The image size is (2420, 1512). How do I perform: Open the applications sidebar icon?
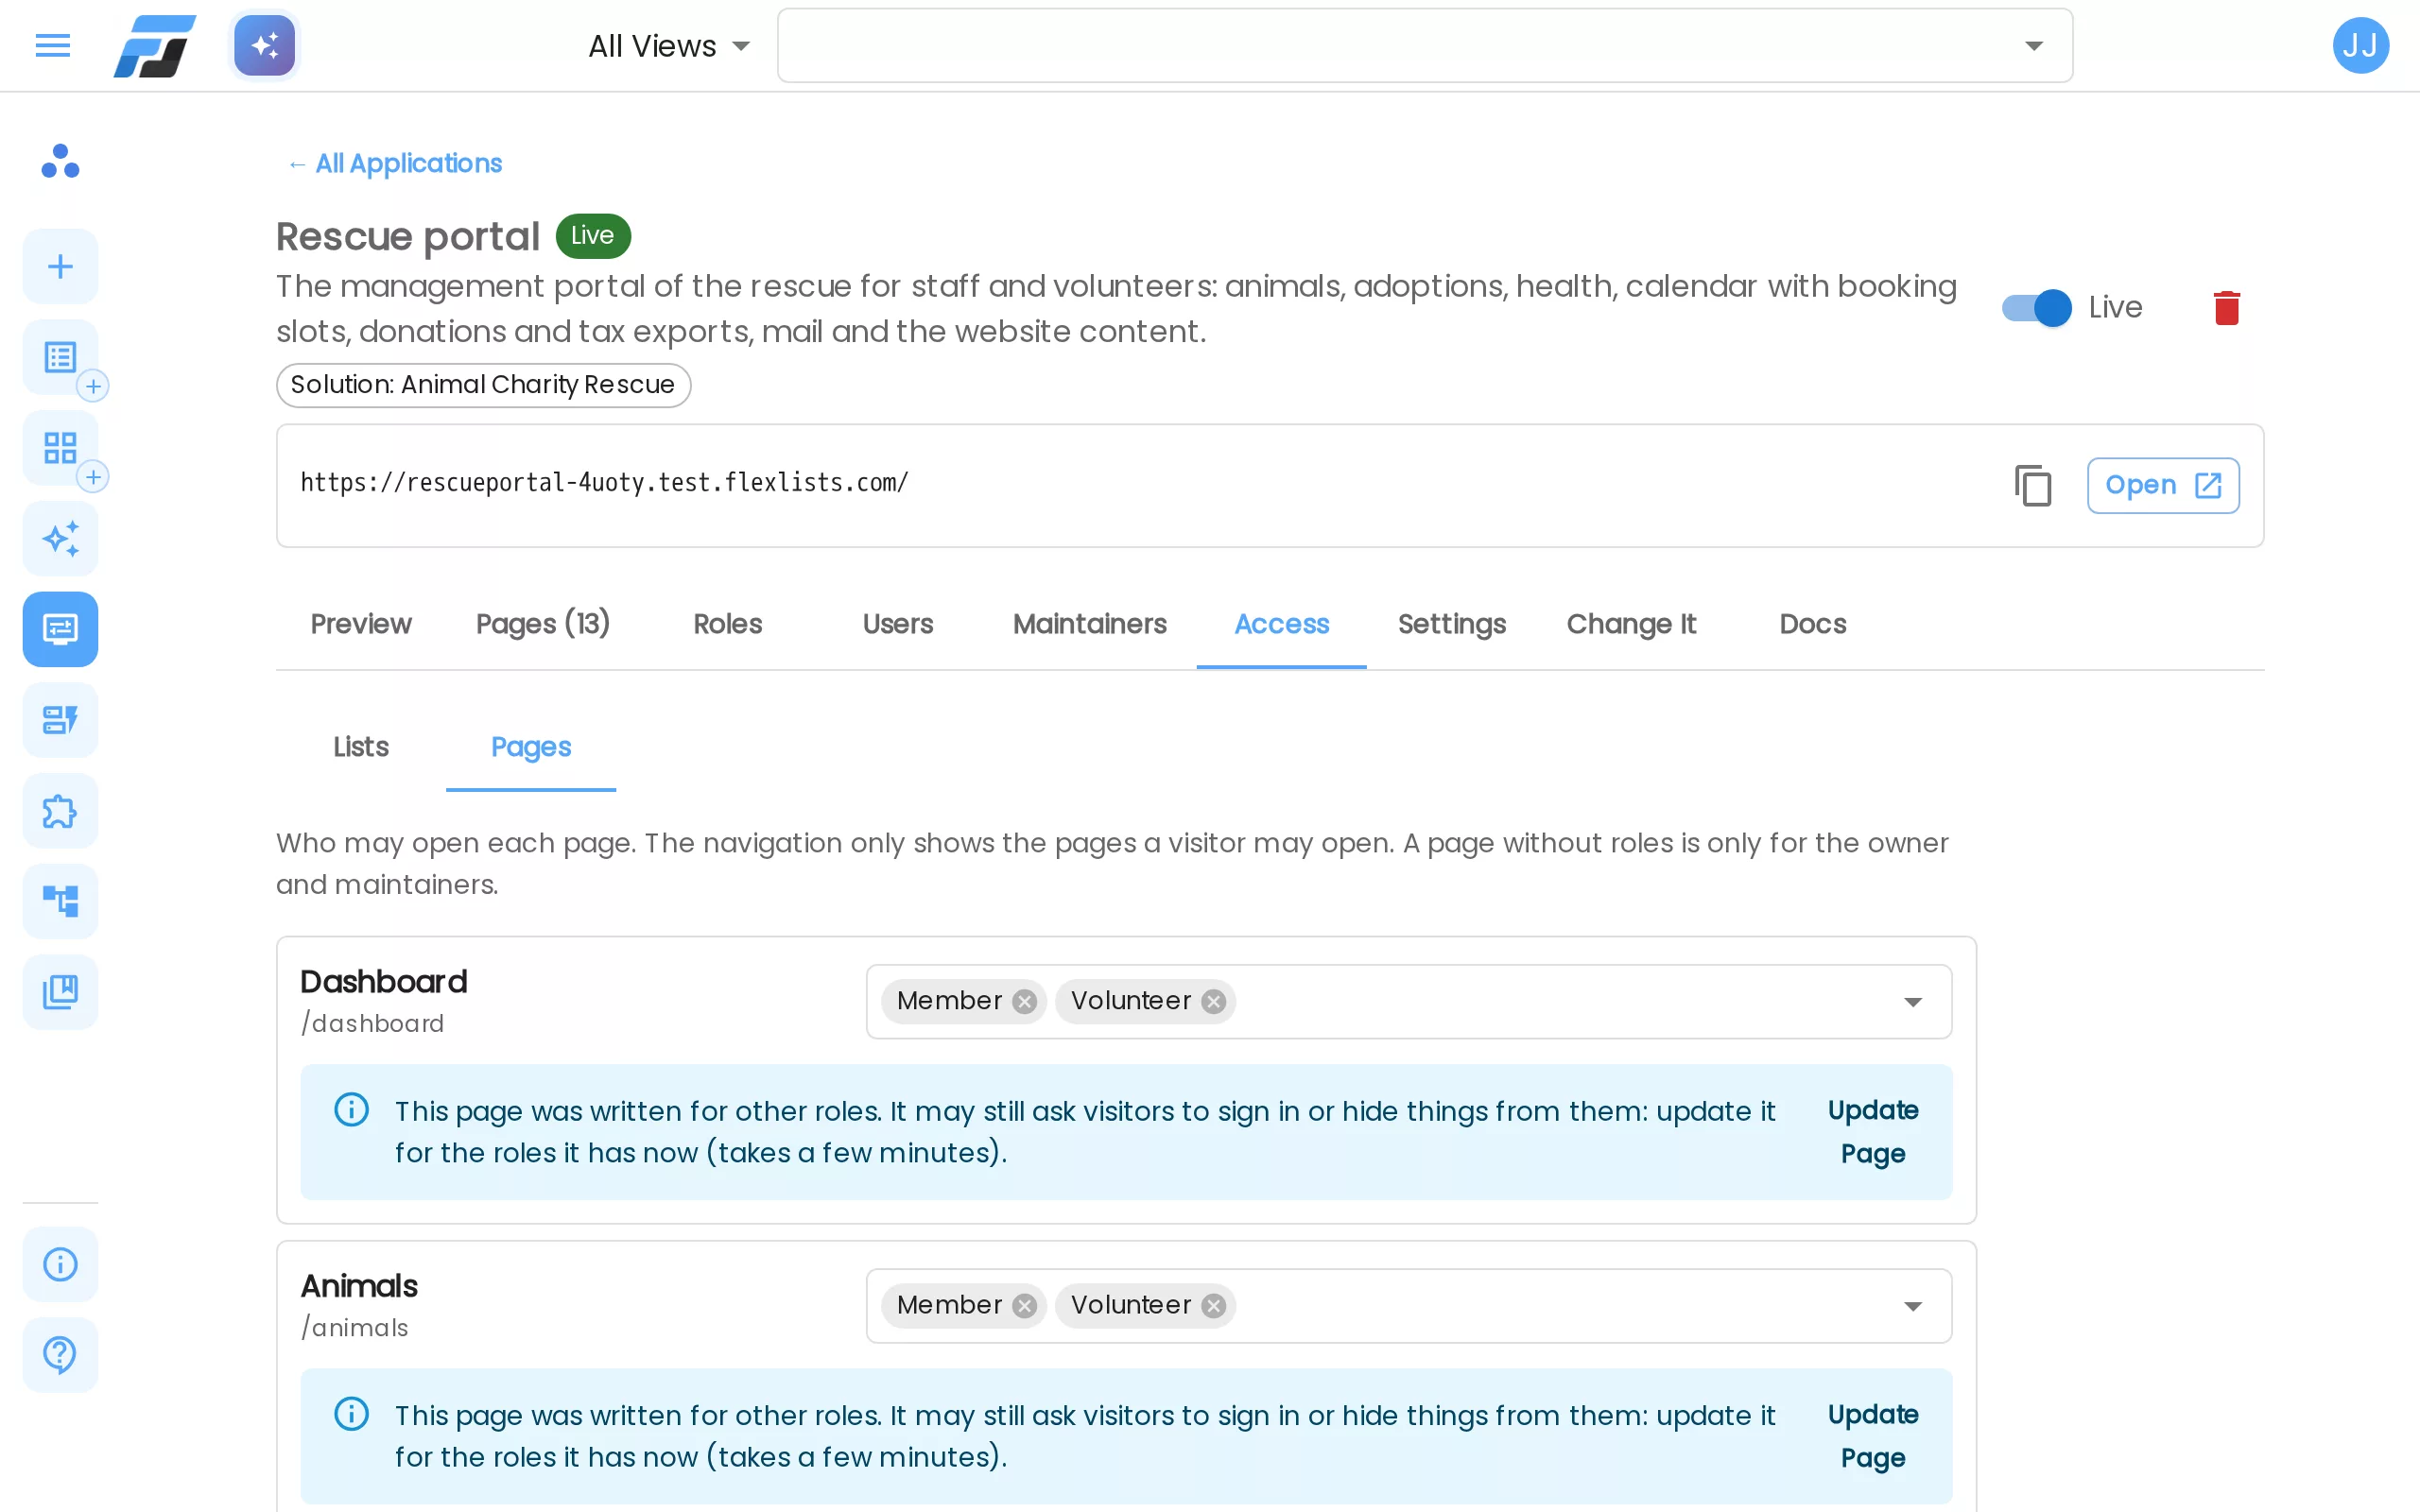click(x=61, y=629)
